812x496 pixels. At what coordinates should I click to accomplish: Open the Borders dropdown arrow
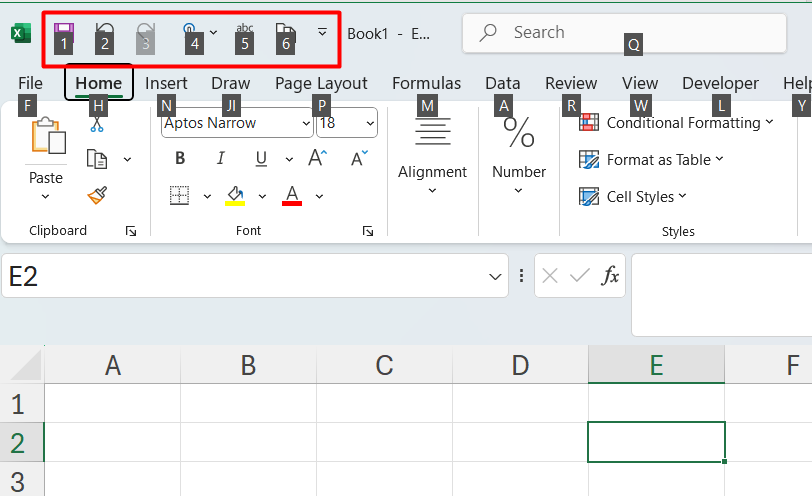click(x=207, y=196)
